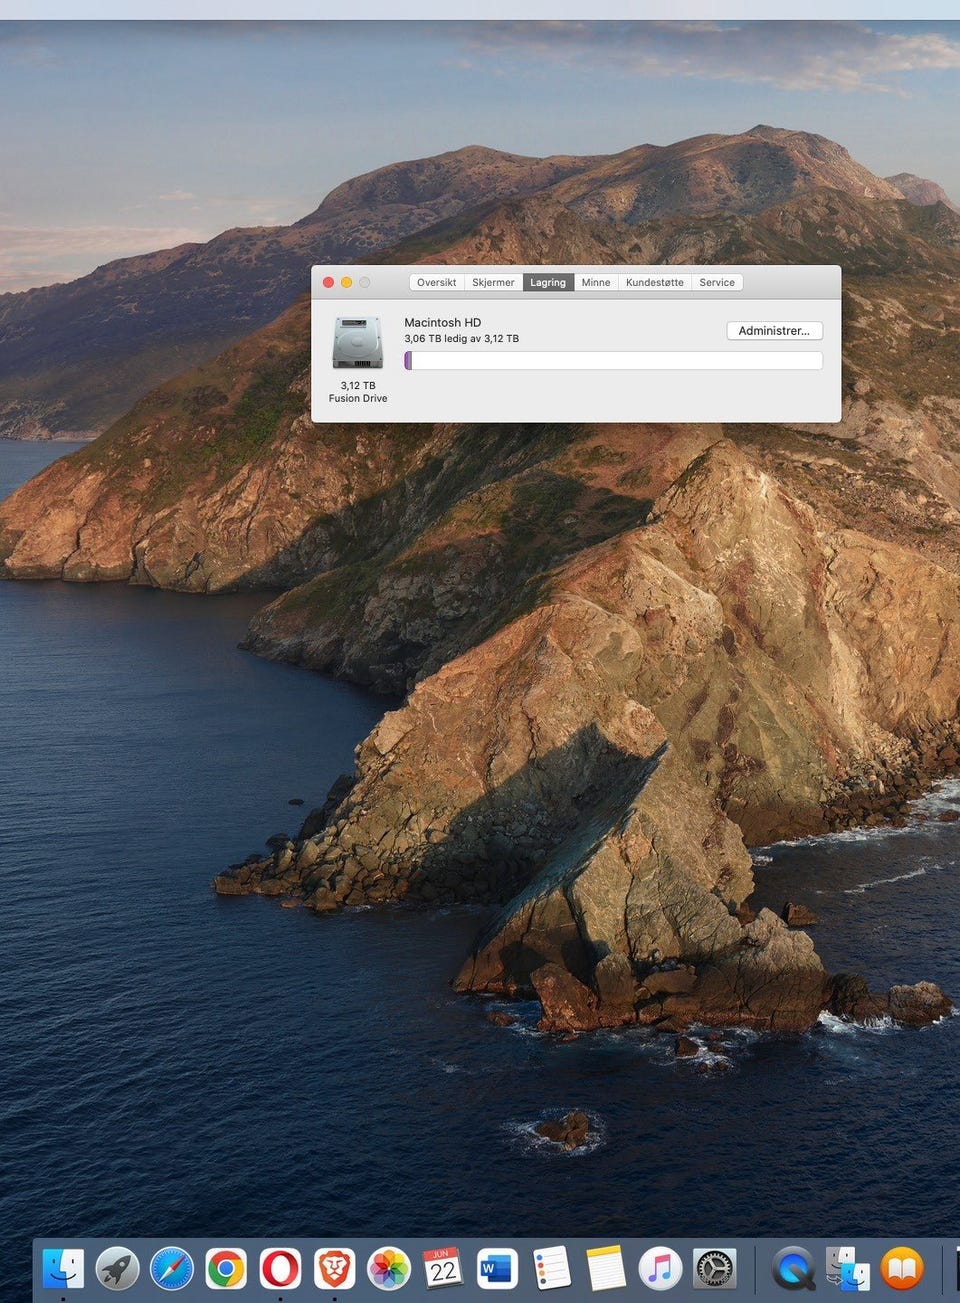Click the Macintosh HD storage usage bar
This screenshot has height=1303, width=960.
coord(614,360)
